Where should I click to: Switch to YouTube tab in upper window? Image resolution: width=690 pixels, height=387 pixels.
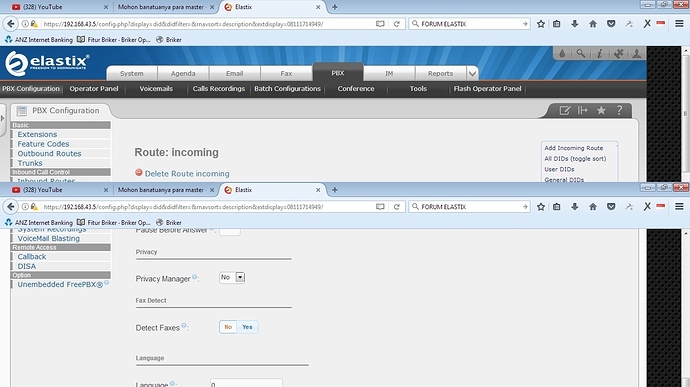point(59,7)
